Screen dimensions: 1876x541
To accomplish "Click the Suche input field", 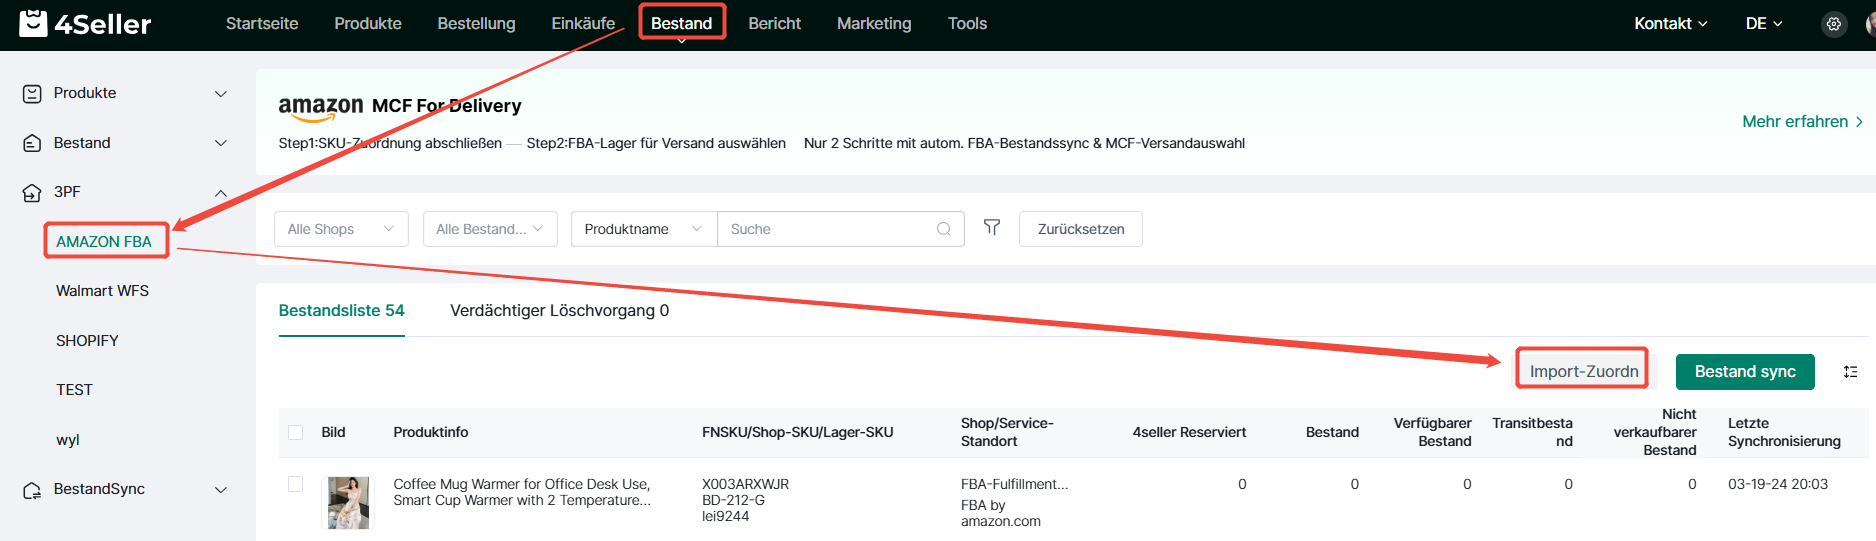I will coord(827,229).
